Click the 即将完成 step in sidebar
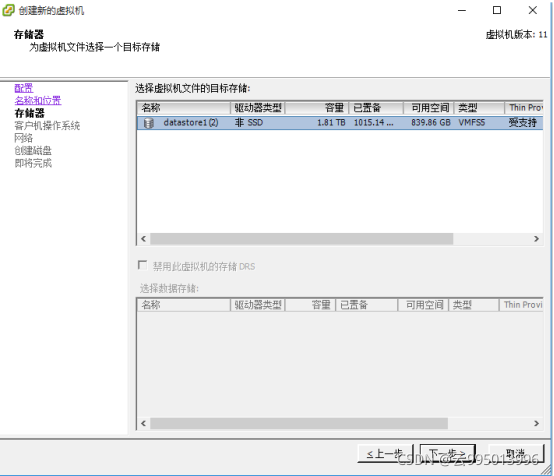Image resolution: width=554 pixels, height=476 pixels. [x=33, y=163]
